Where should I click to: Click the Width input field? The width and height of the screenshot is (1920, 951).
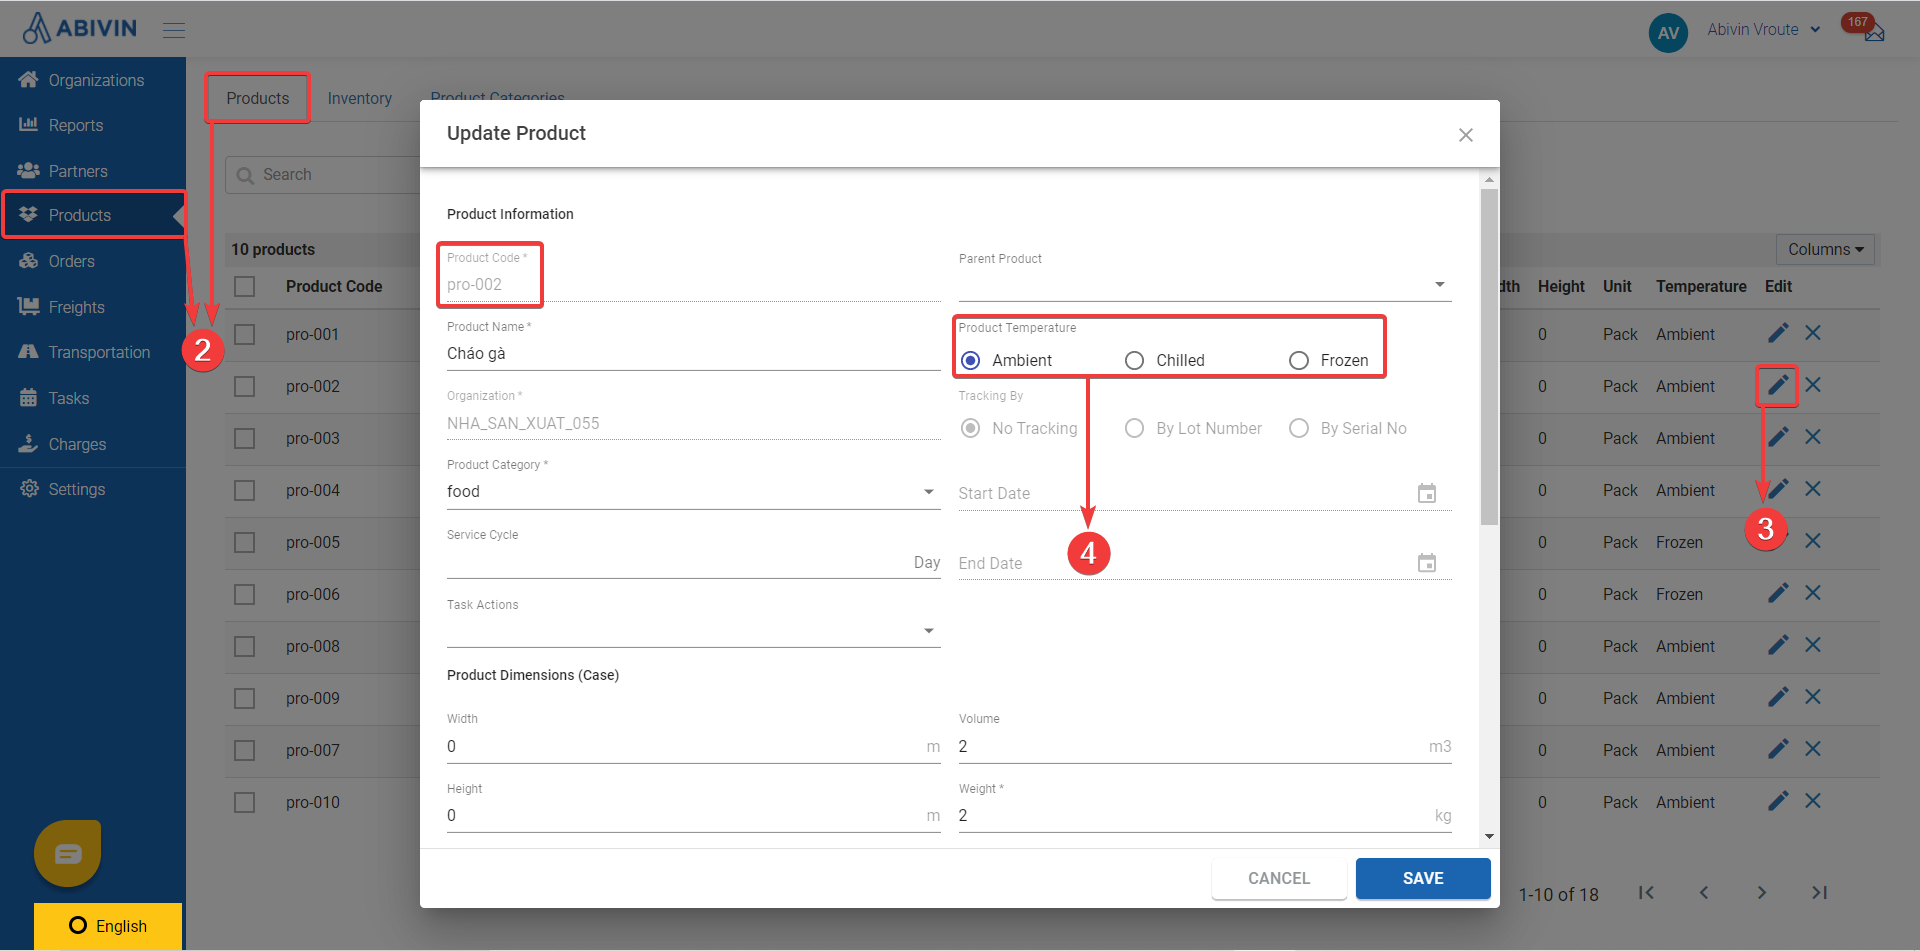pos(693,747)
